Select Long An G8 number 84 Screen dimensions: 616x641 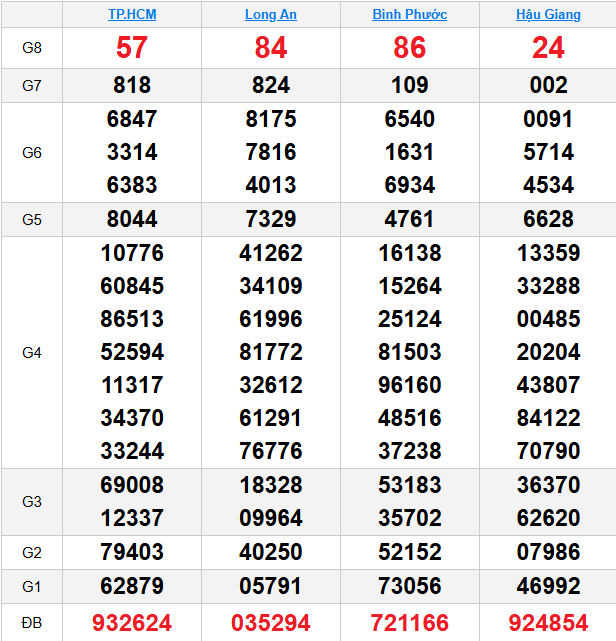coord(271,47)
